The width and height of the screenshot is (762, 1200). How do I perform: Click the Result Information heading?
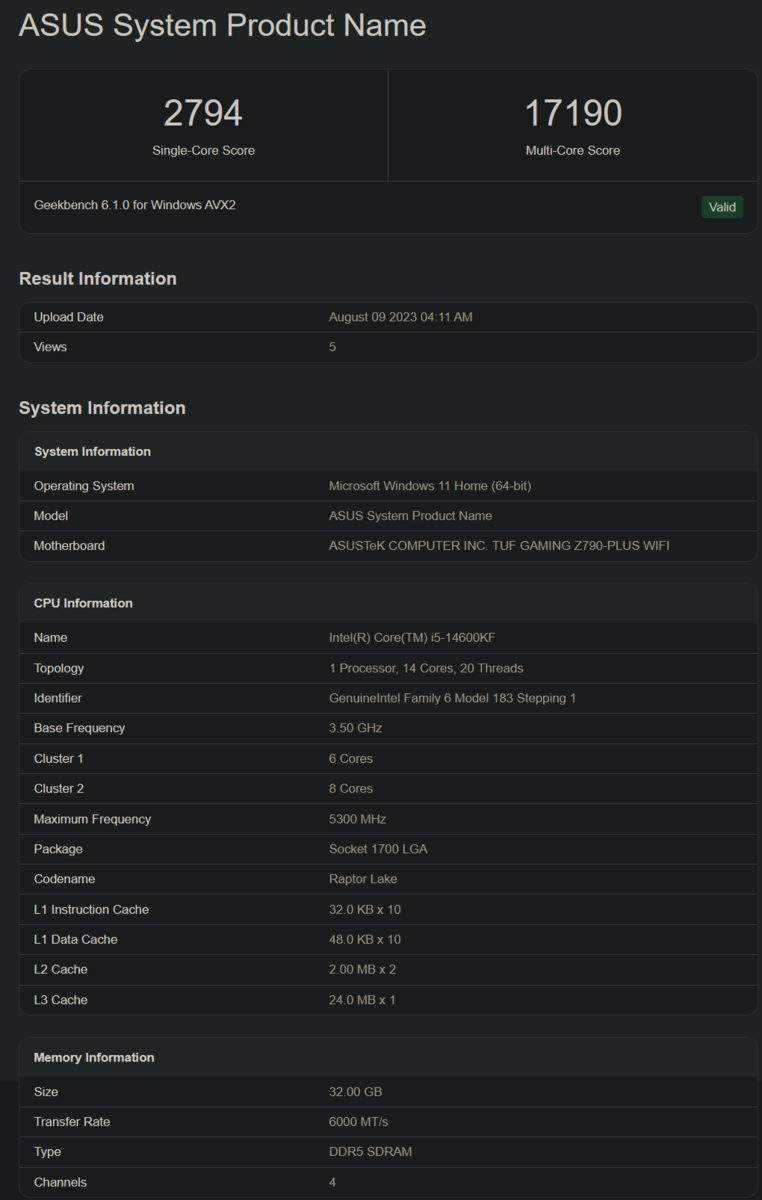(x=98, y=279)
